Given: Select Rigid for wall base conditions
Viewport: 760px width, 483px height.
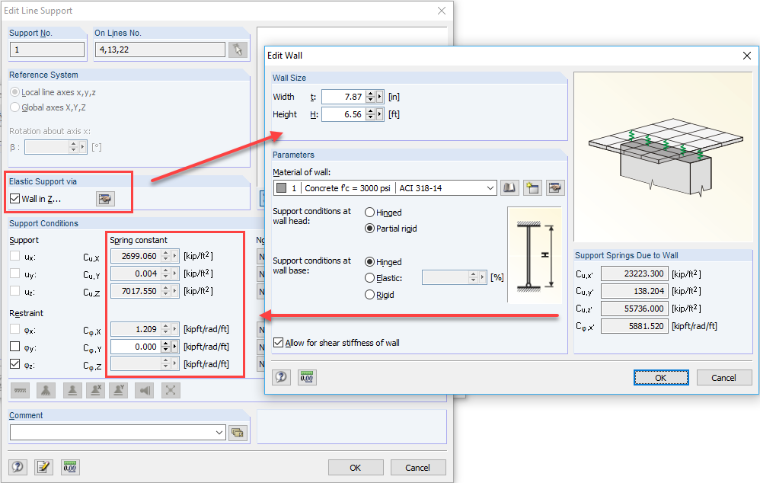Looking at the screenshot, I should click(x=370, y=295).
